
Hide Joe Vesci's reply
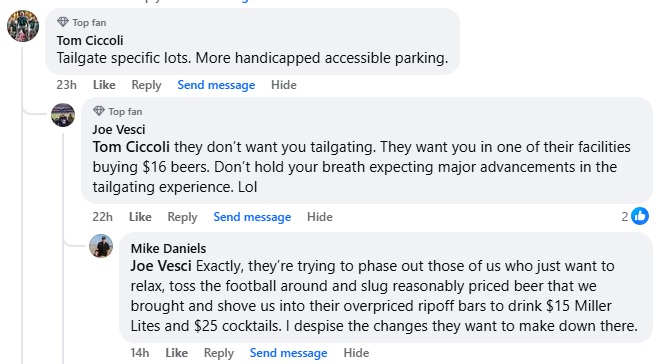pos(320,217)
